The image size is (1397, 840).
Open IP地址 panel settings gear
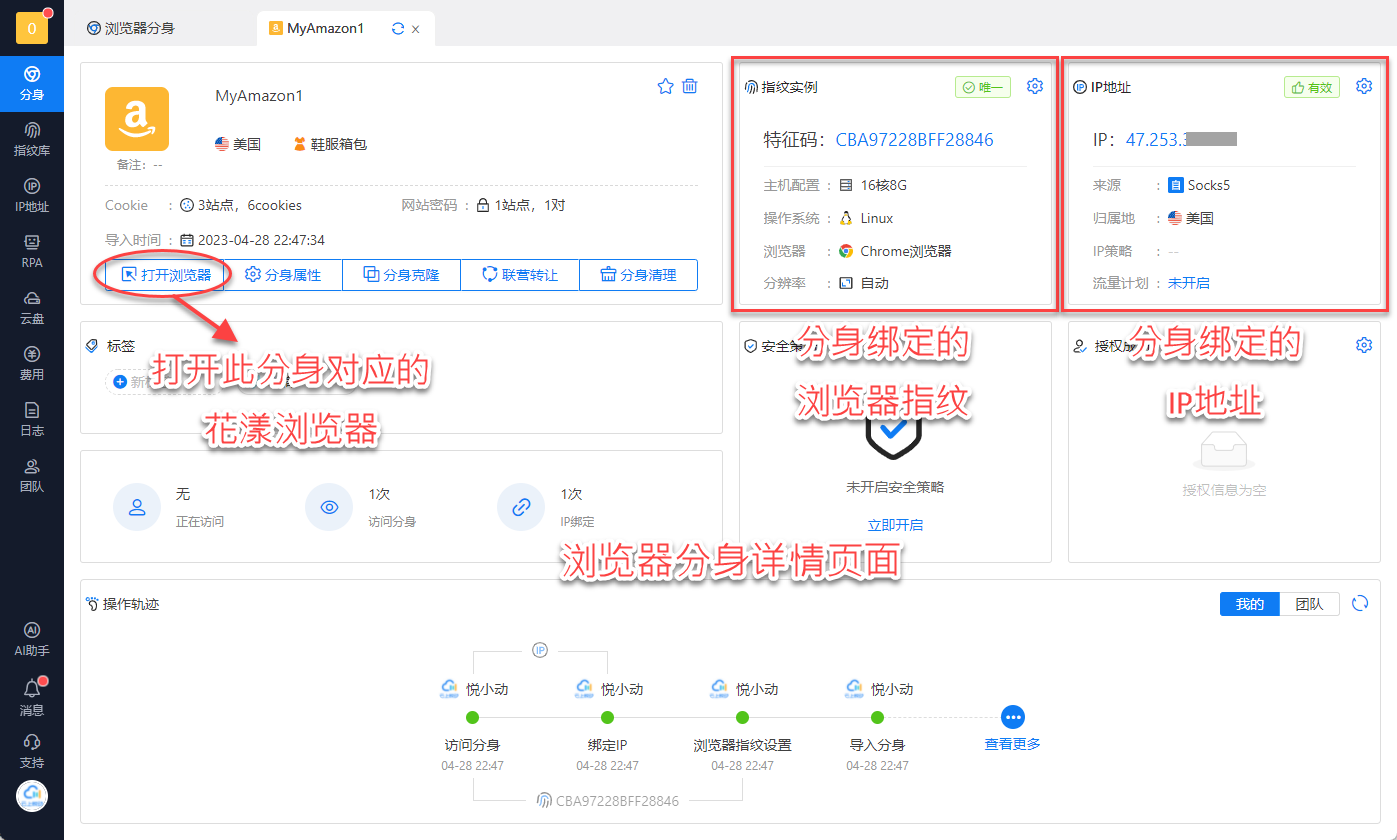coord(1364,86)
